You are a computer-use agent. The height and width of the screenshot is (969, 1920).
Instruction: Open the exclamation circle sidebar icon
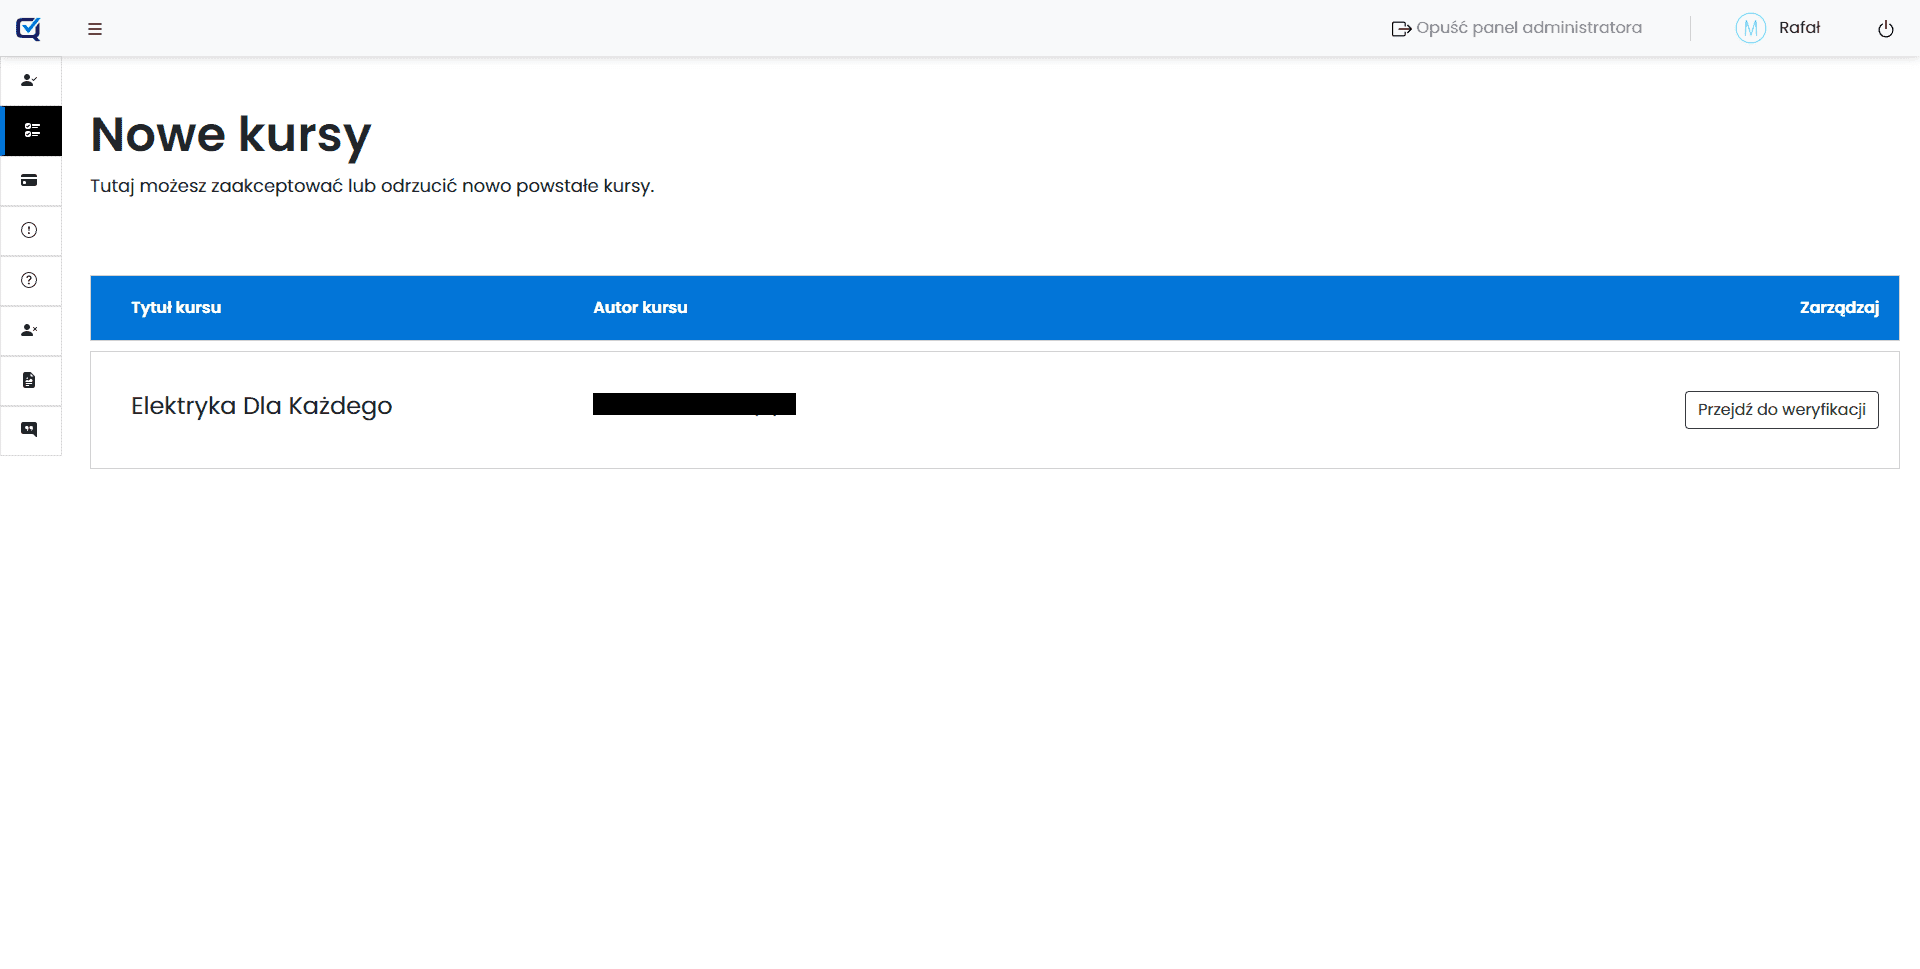click(30, 230)
